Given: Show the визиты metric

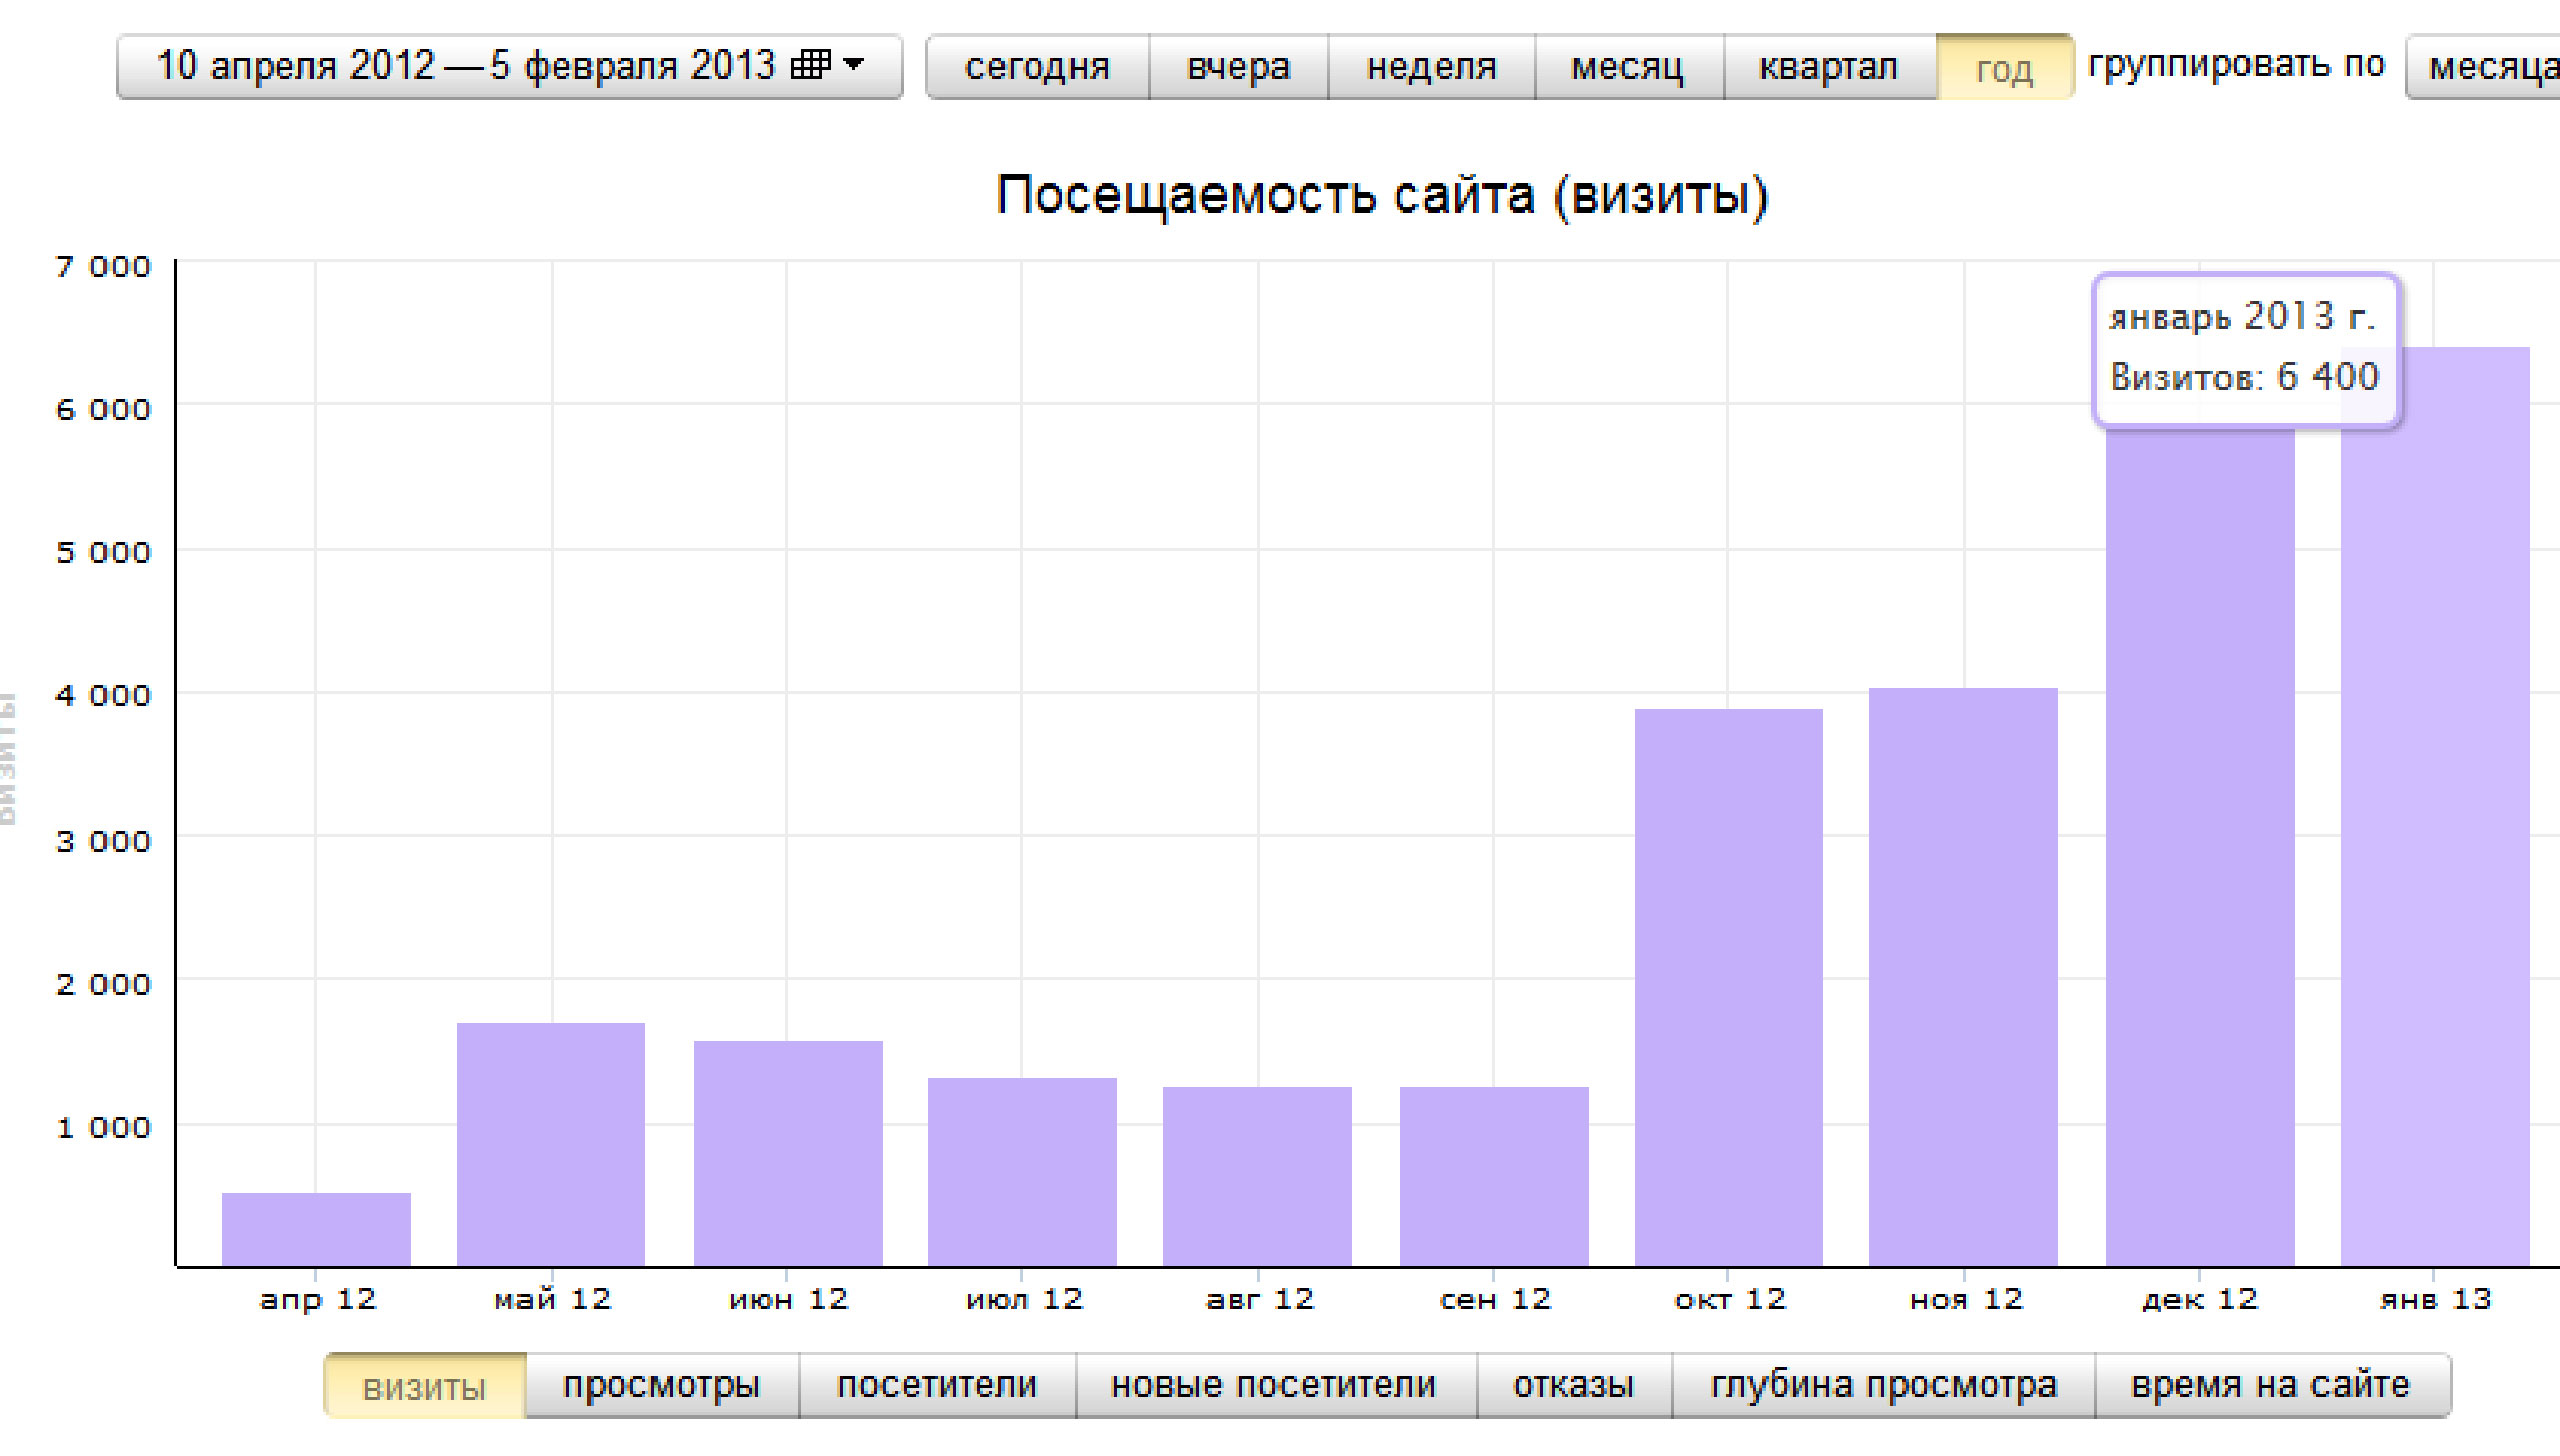Looking at the screenshot, I should (x=425, y=1385).
